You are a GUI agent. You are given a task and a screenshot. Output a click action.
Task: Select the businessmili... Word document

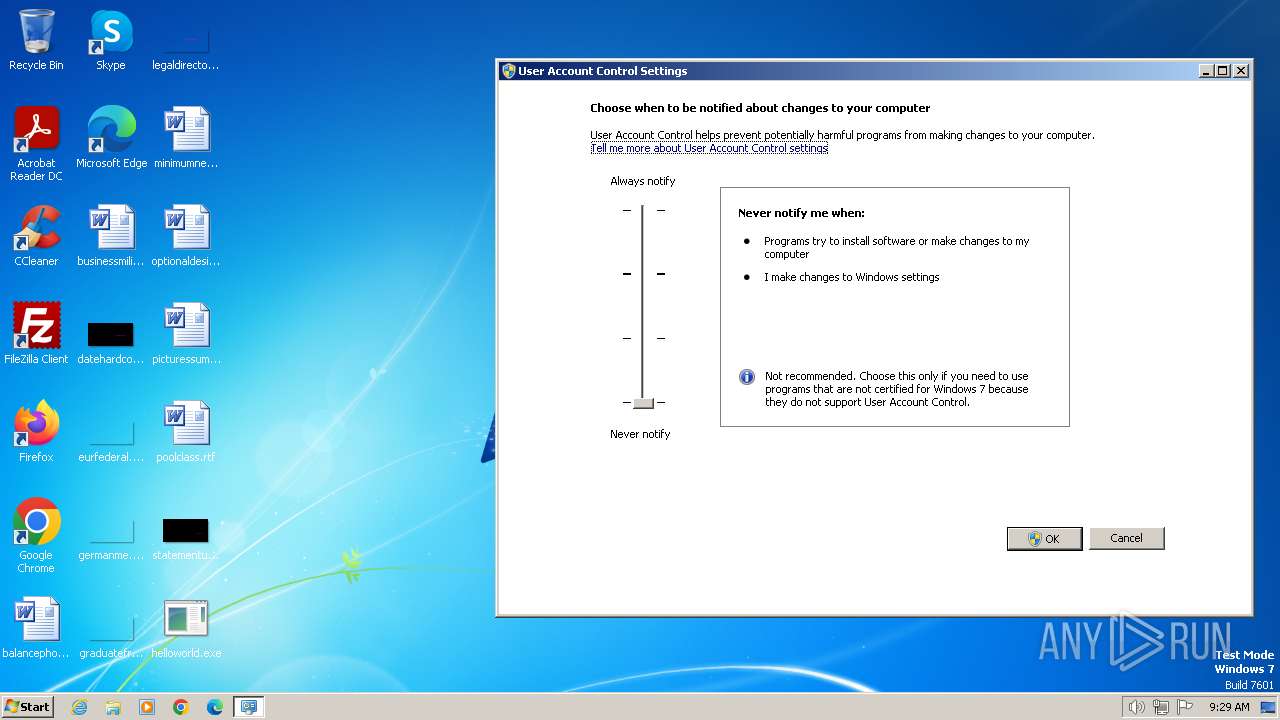coord(111,236)
